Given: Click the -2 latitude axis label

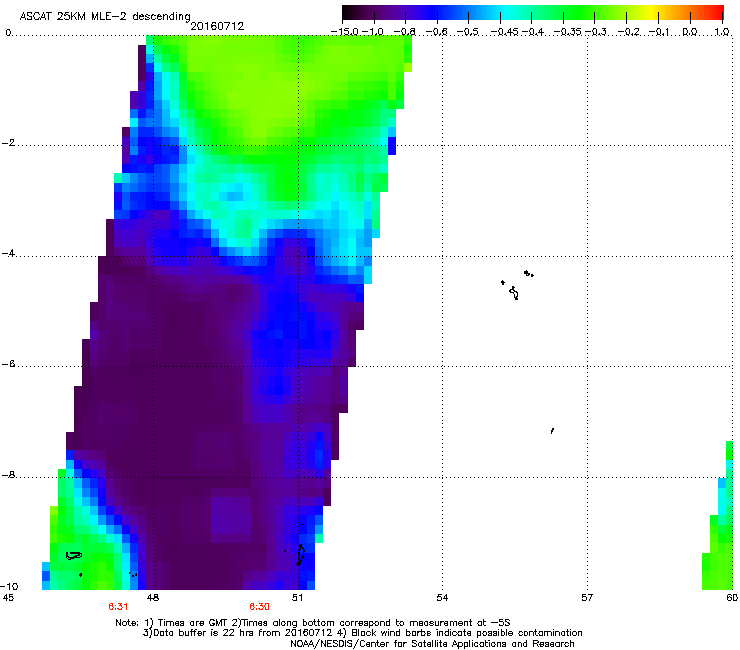Looking at the screenshot, I should [8, 143].
